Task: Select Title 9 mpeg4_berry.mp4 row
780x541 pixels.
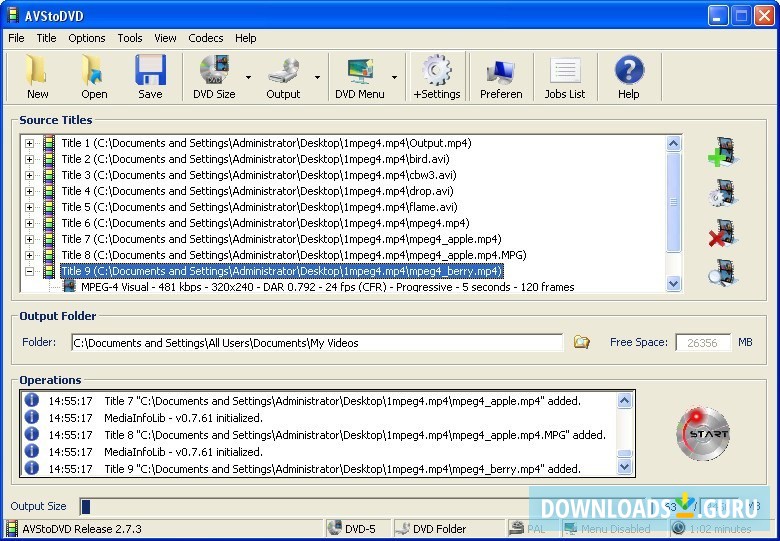Action: tap(282, 271)
